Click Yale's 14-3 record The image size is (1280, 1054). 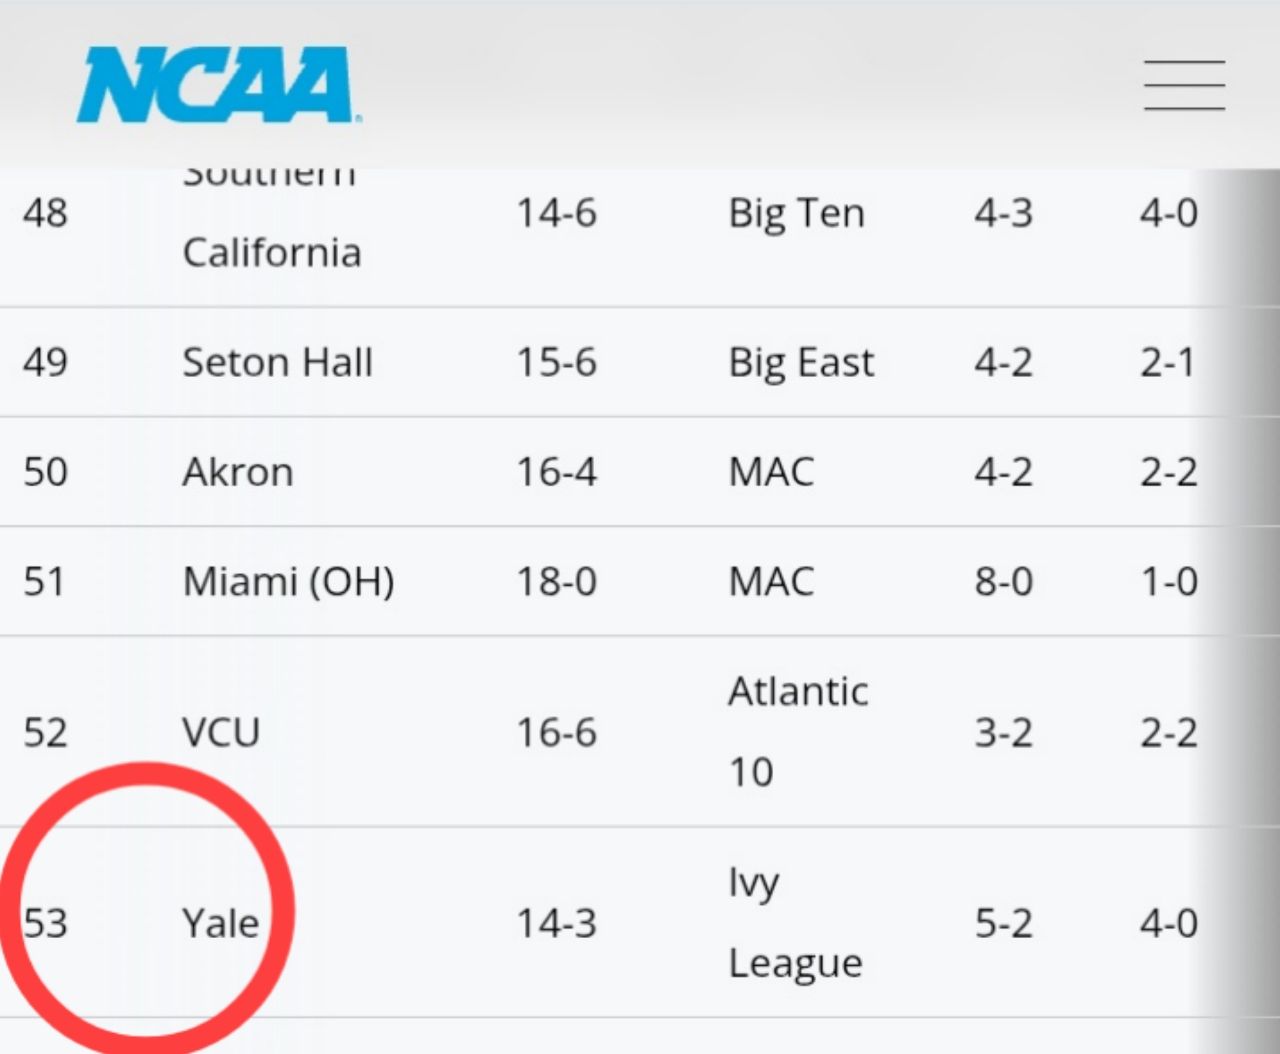point(556,922)
